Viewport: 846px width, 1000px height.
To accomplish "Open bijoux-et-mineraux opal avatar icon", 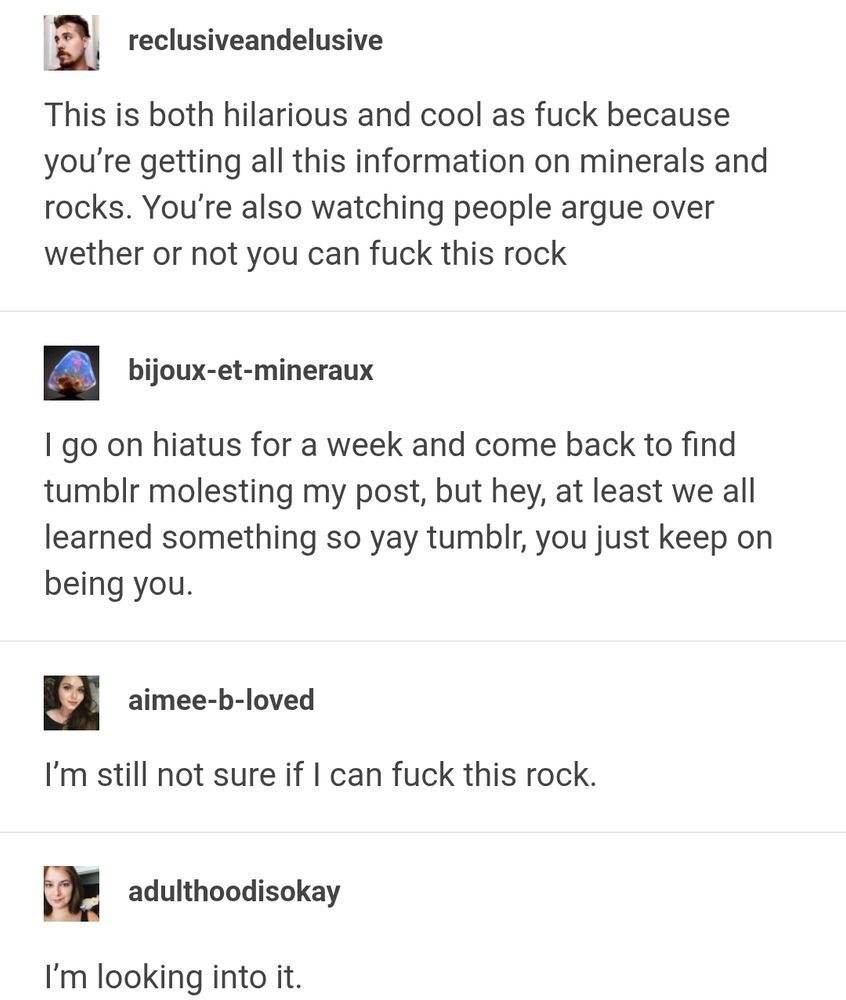I will coord(71,372).
